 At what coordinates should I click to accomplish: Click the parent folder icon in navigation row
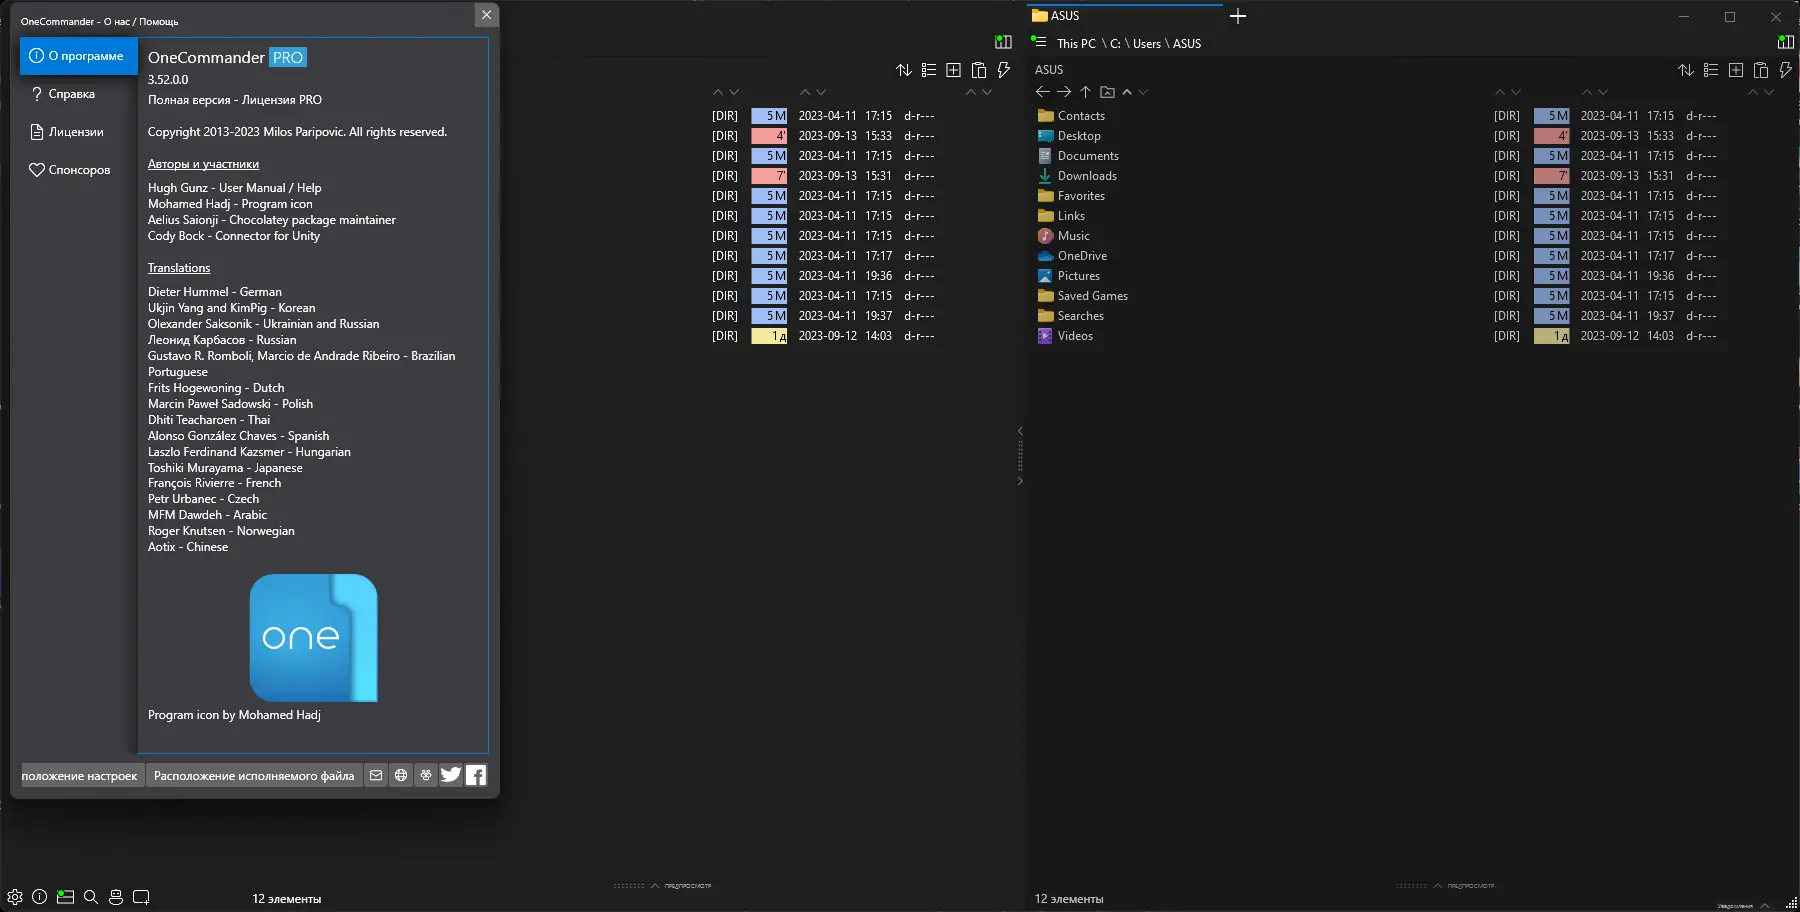pos(1107,92)
